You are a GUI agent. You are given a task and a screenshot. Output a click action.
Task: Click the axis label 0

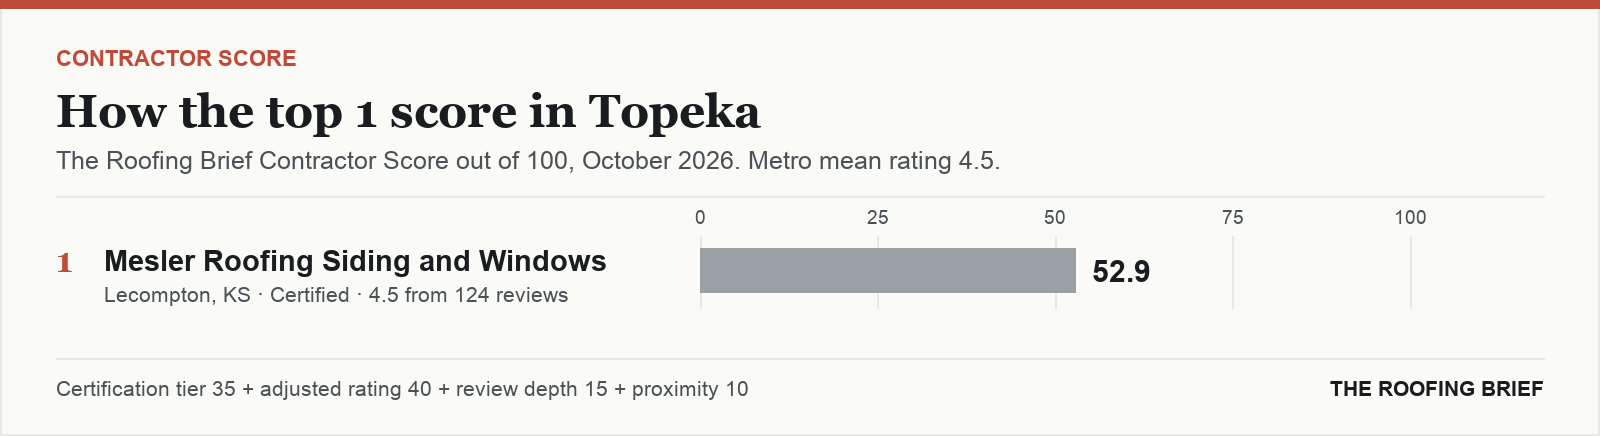point(700,217)
